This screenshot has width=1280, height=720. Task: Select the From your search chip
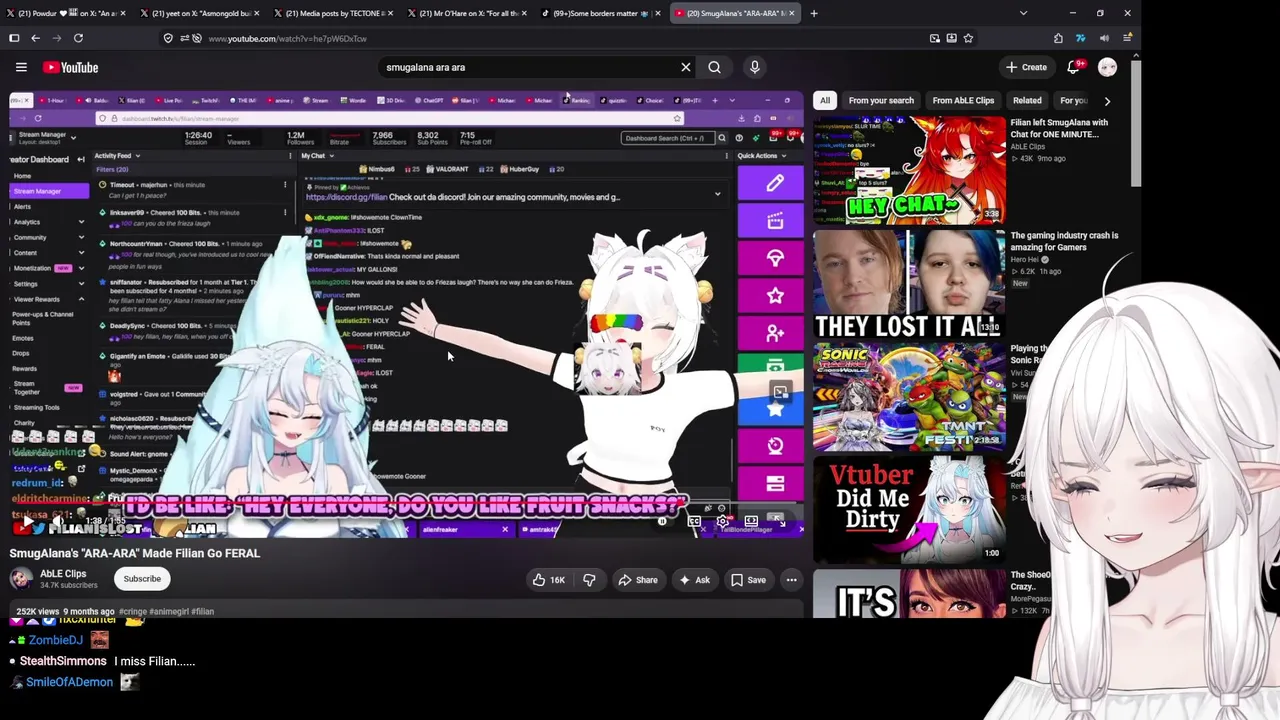tap(881, 100)
